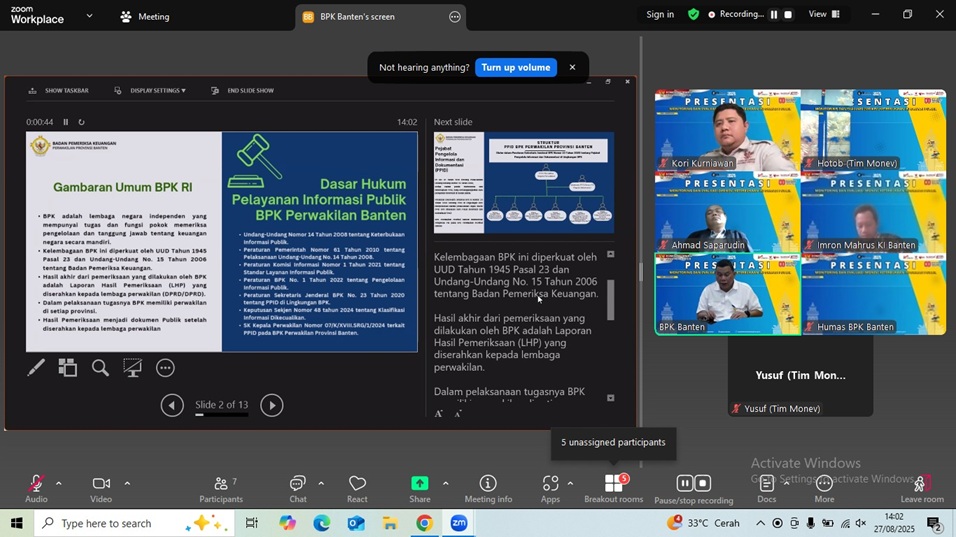
Task: Open the Participants panel
Action: click(x=221, y=489)
